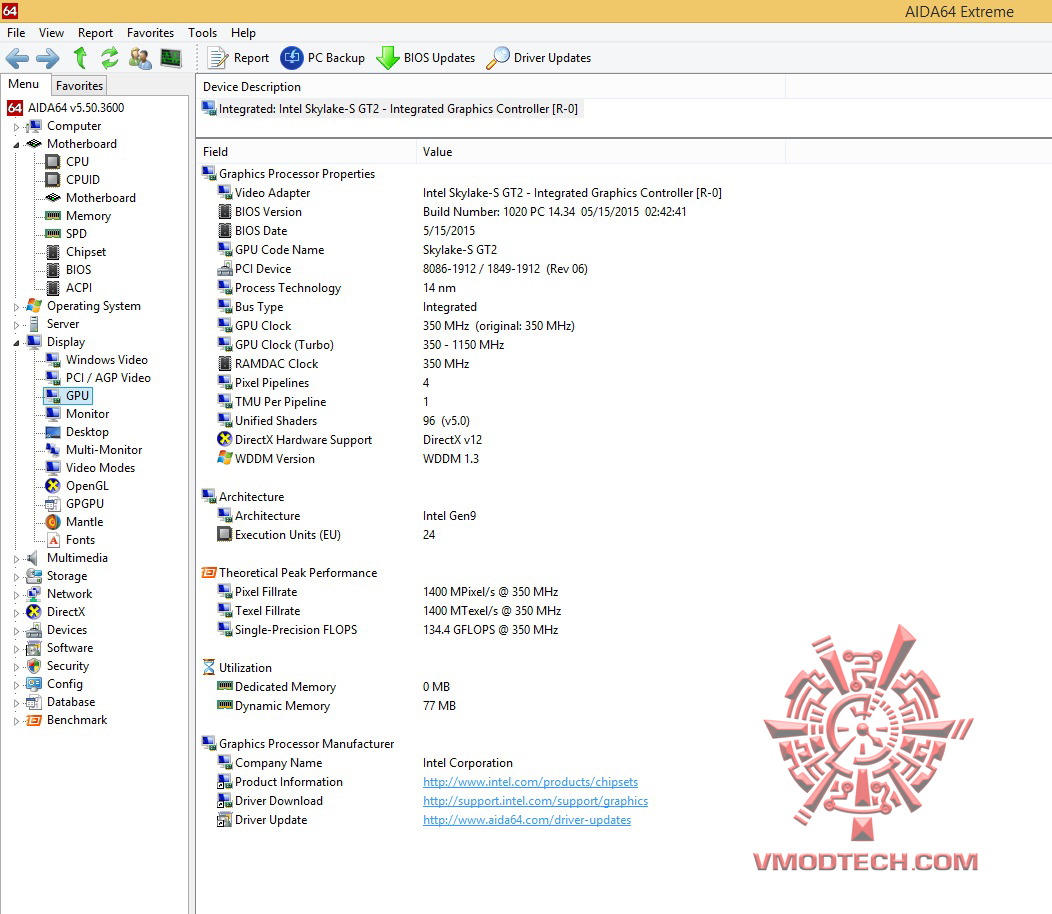The image size is (1052, 914).
Task: Open the green system monitor toolbar icon
Action: click(171, 58)
